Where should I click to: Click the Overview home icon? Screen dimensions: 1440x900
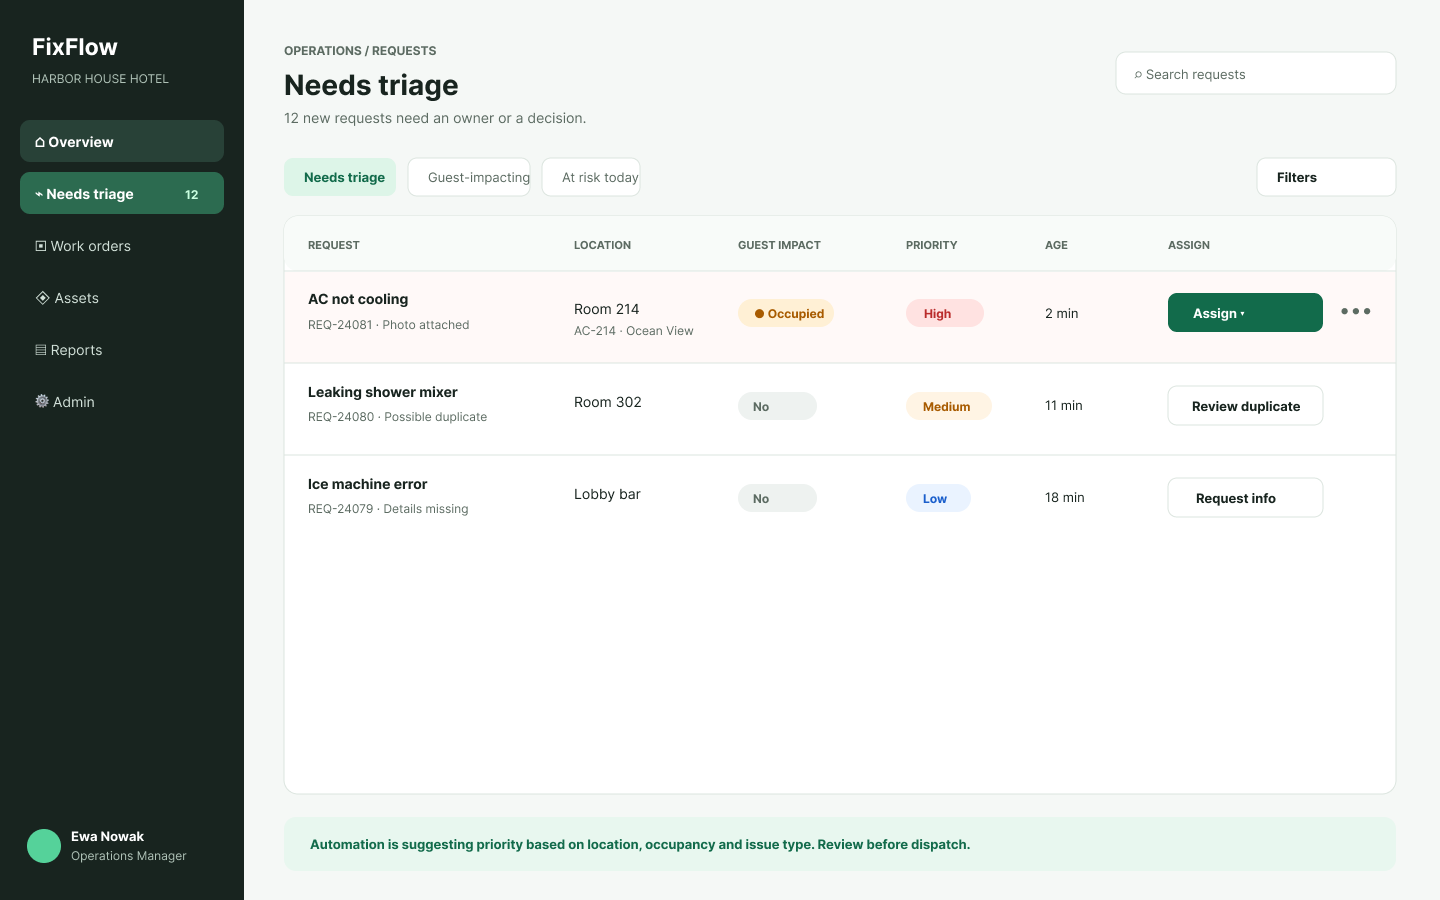click(x=40, y=142)
